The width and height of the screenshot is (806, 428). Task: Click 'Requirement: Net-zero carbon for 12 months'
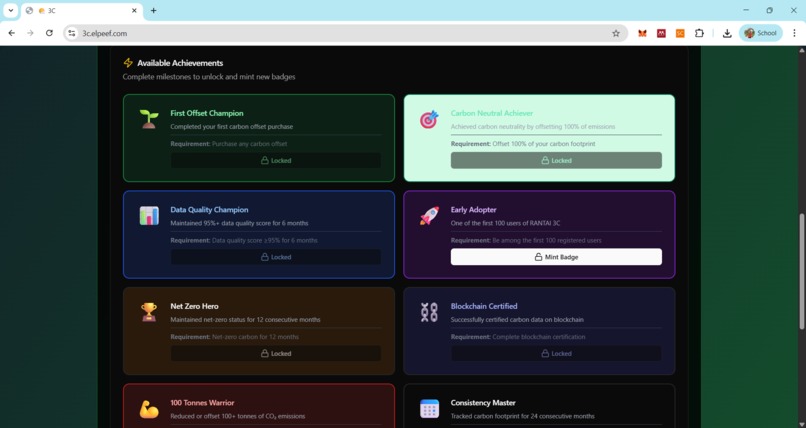(x=234, y=337)
